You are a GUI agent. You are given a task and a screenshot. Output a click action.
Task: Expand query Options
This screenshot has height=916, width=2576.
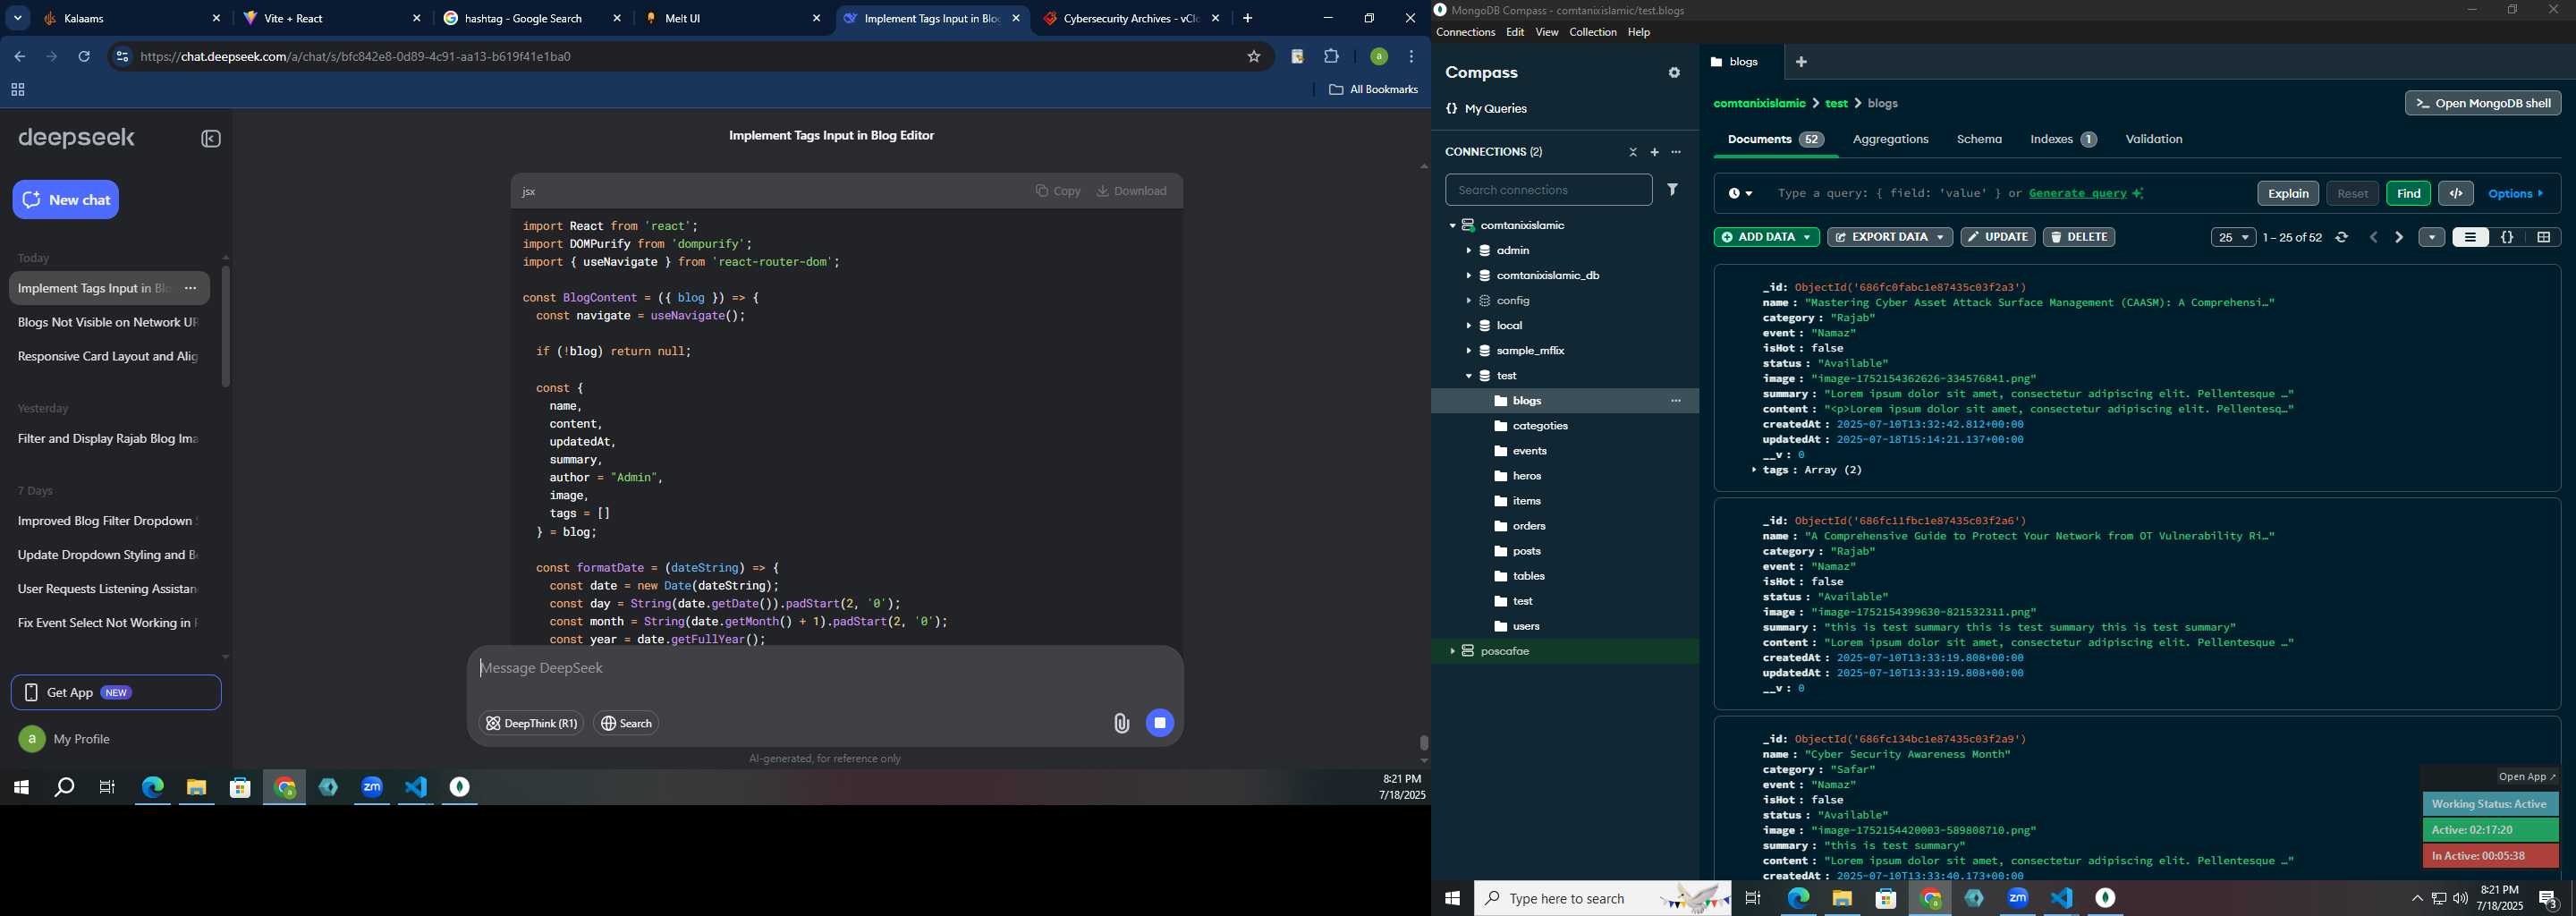point(2516,193)
